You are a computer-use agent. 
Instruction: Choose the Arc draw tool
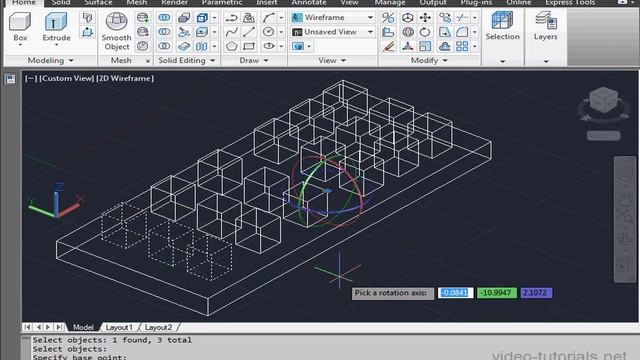tap(269, 18)
